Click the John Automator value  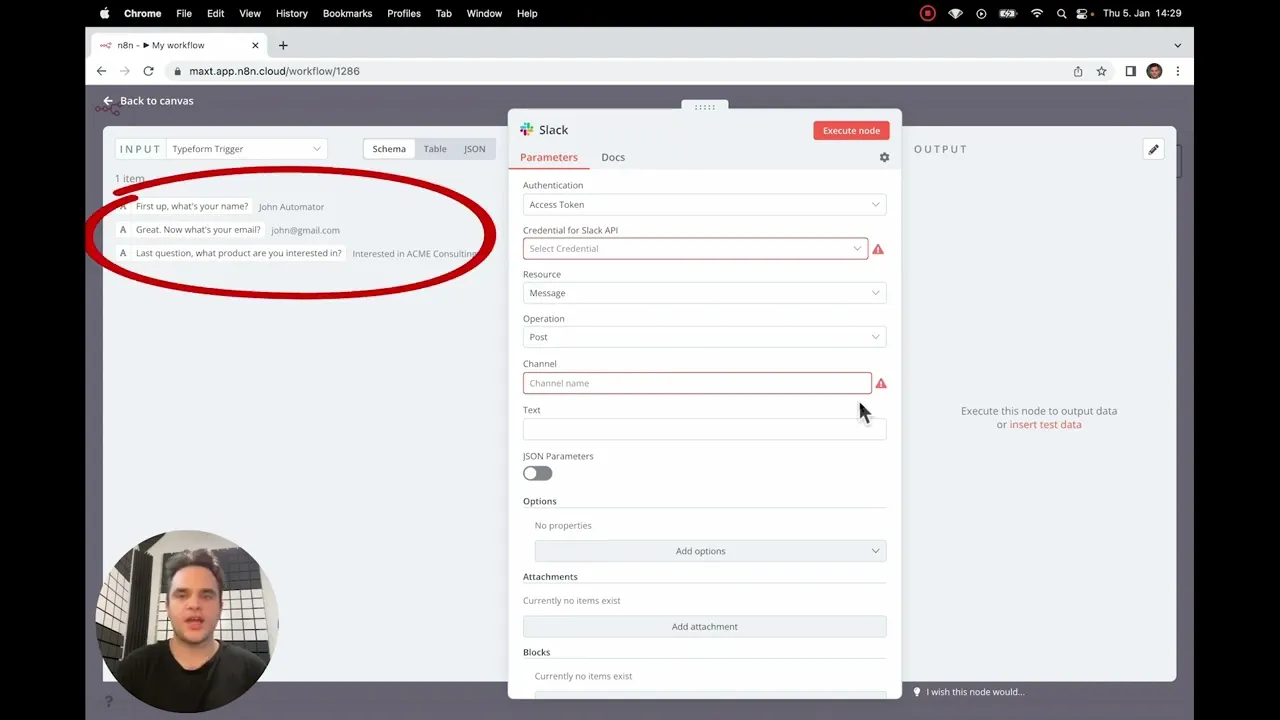point(291,207)
